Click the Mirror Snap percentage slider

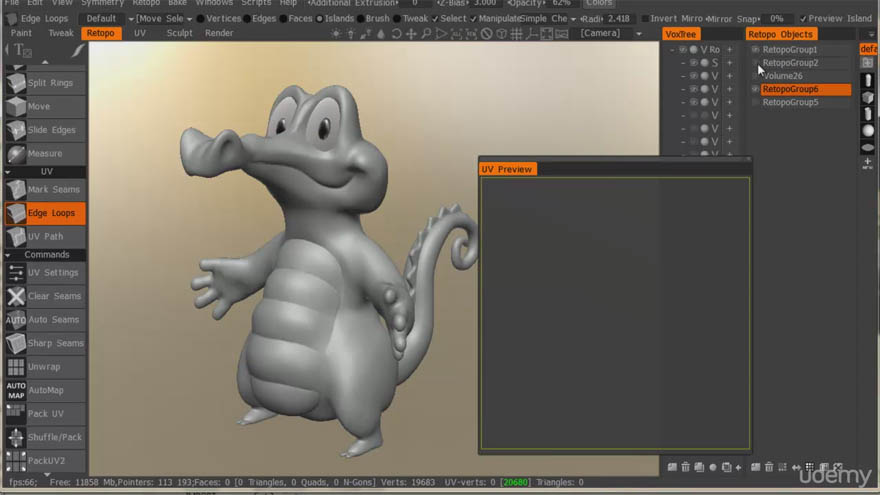pyautogui.click(x=777, y=19)
